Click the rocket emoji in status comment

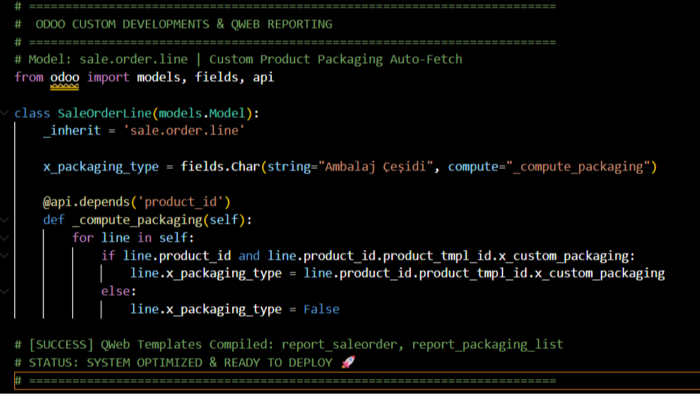click(x=348, y=362)
